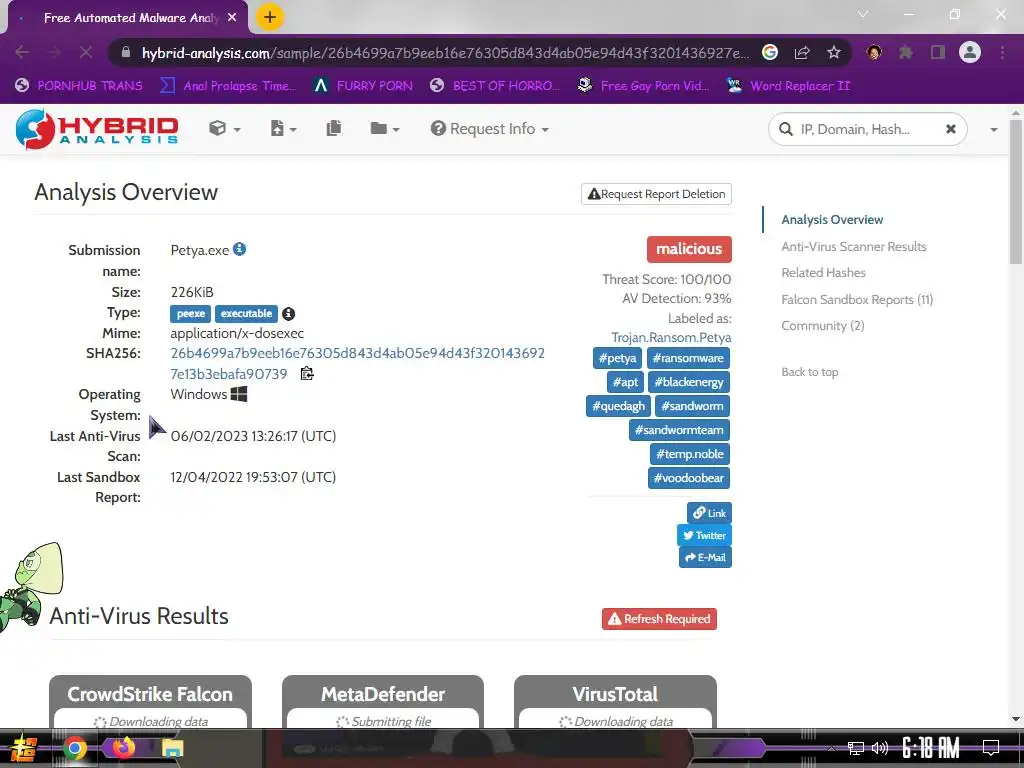Click the info icon beside Petya.exe

[x=240, y=249]
